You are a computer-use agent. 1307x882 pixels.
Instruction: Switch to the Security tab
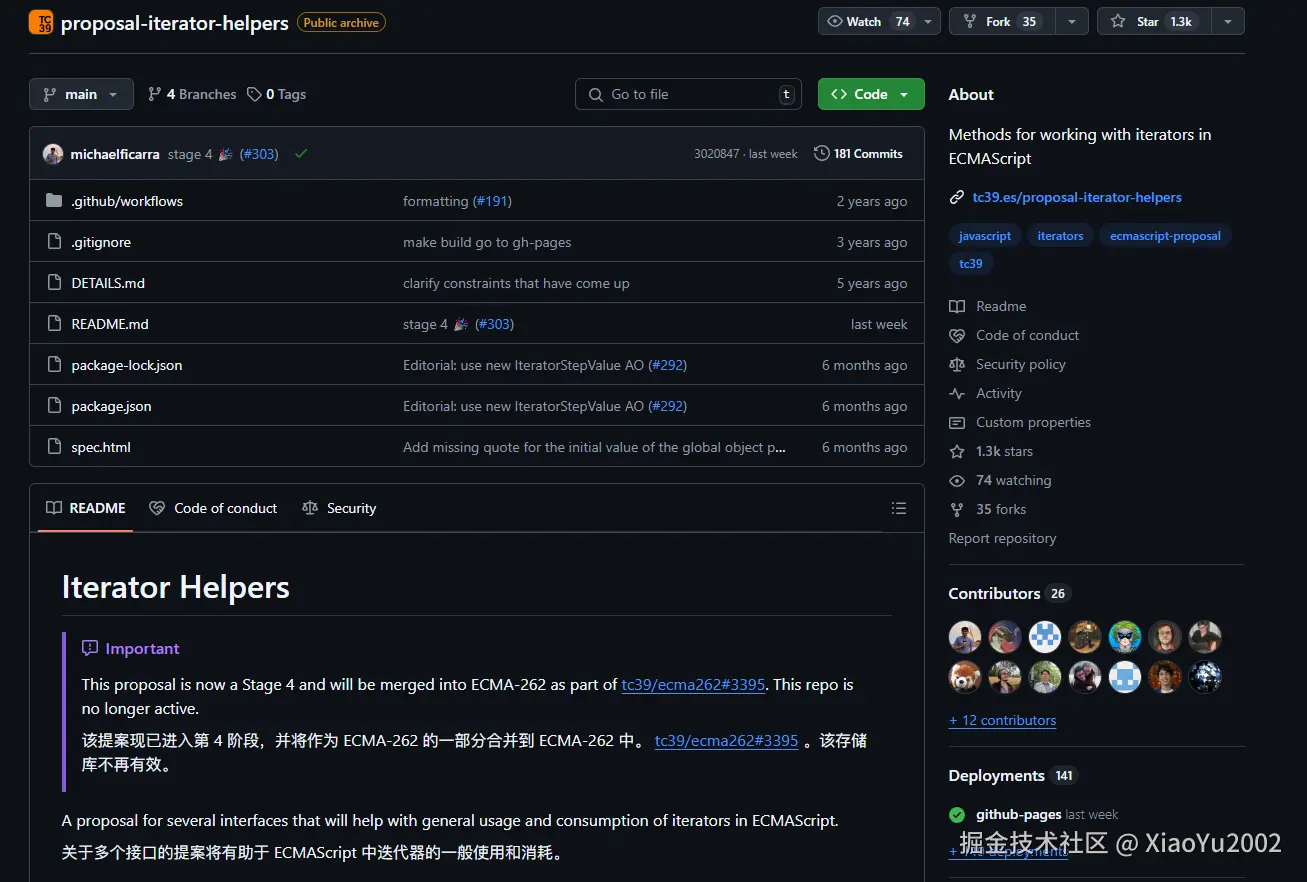click(x=339, y=508)
